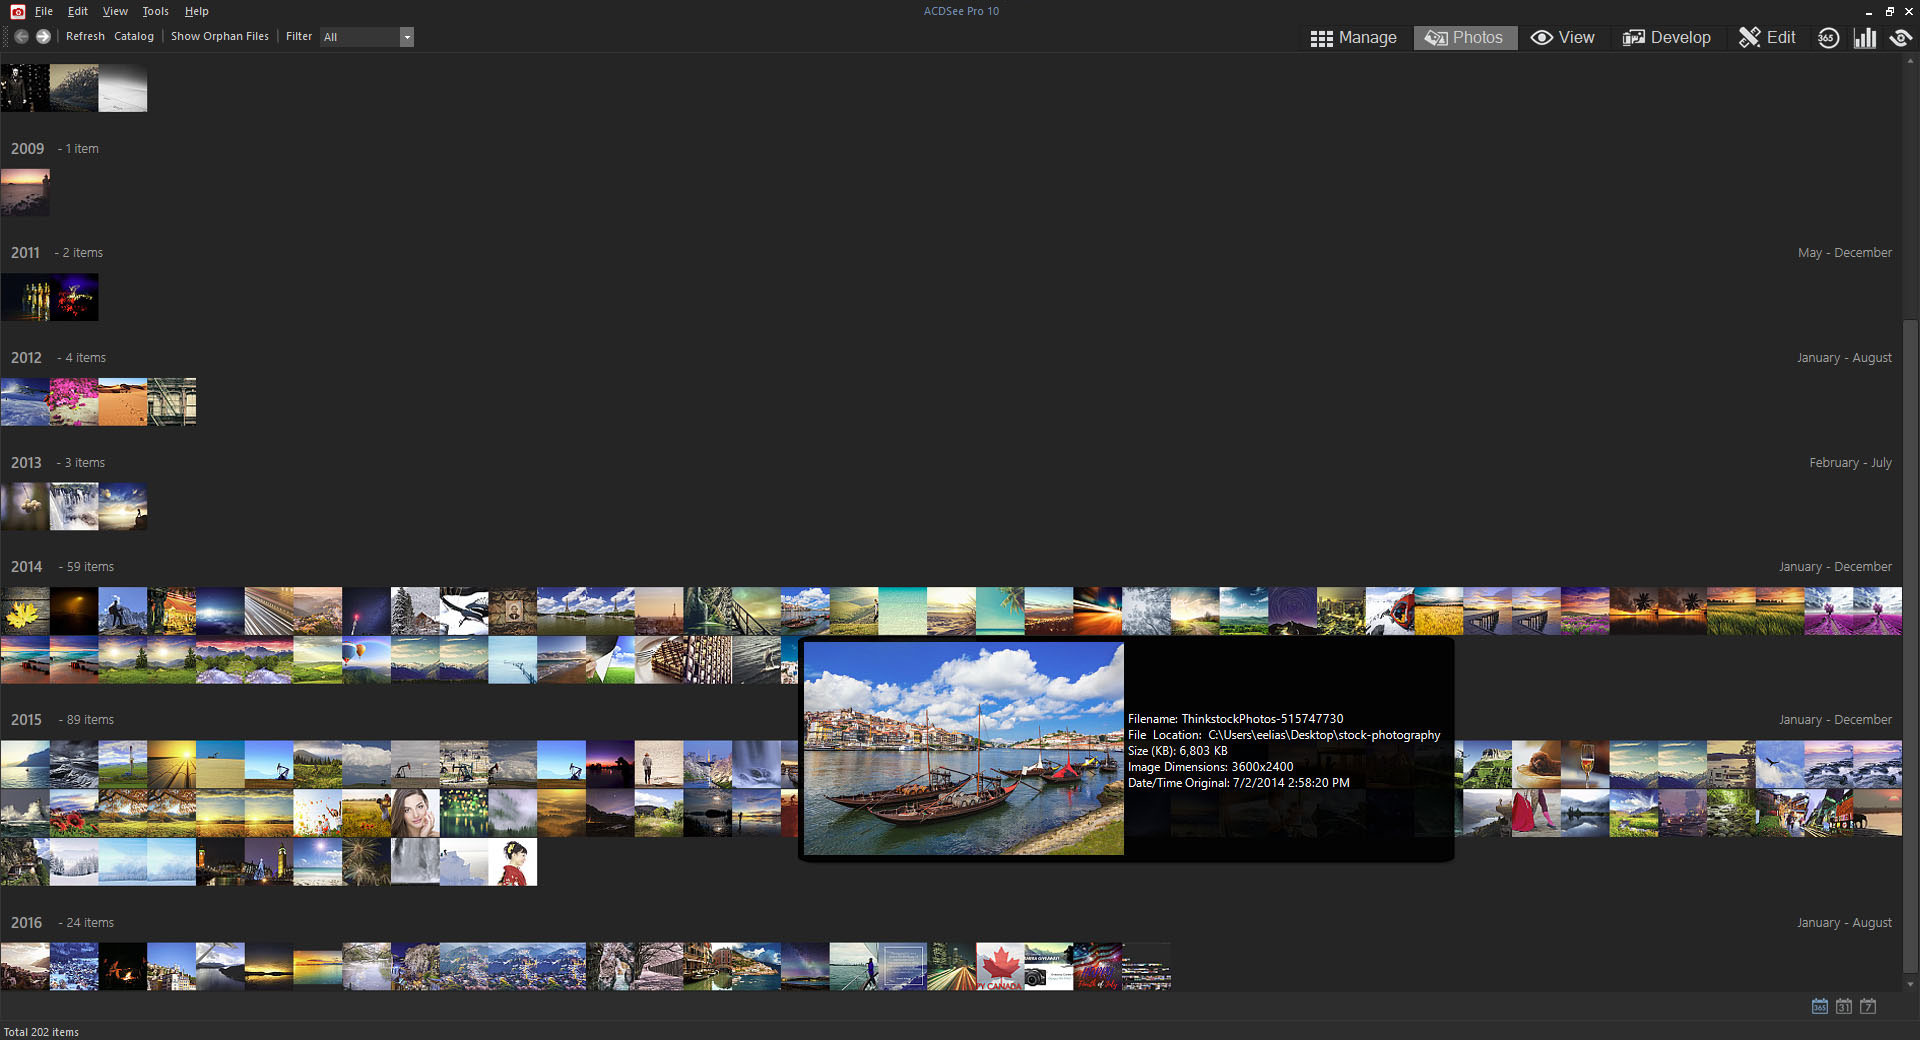Viewport: 1920px width, 1040px height.
Task: Open the File menu
Action: tap(44, 11)
